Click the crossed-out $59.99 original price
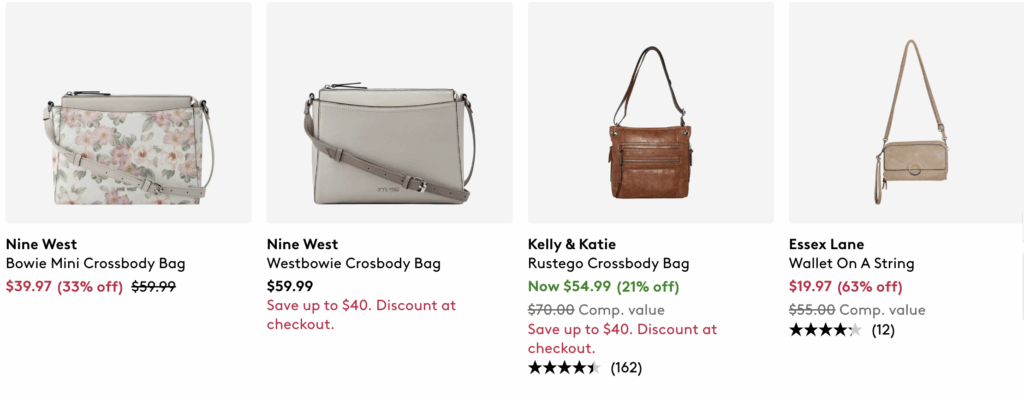This screenshot has height=395, width=1024. (x=153, y=287)
